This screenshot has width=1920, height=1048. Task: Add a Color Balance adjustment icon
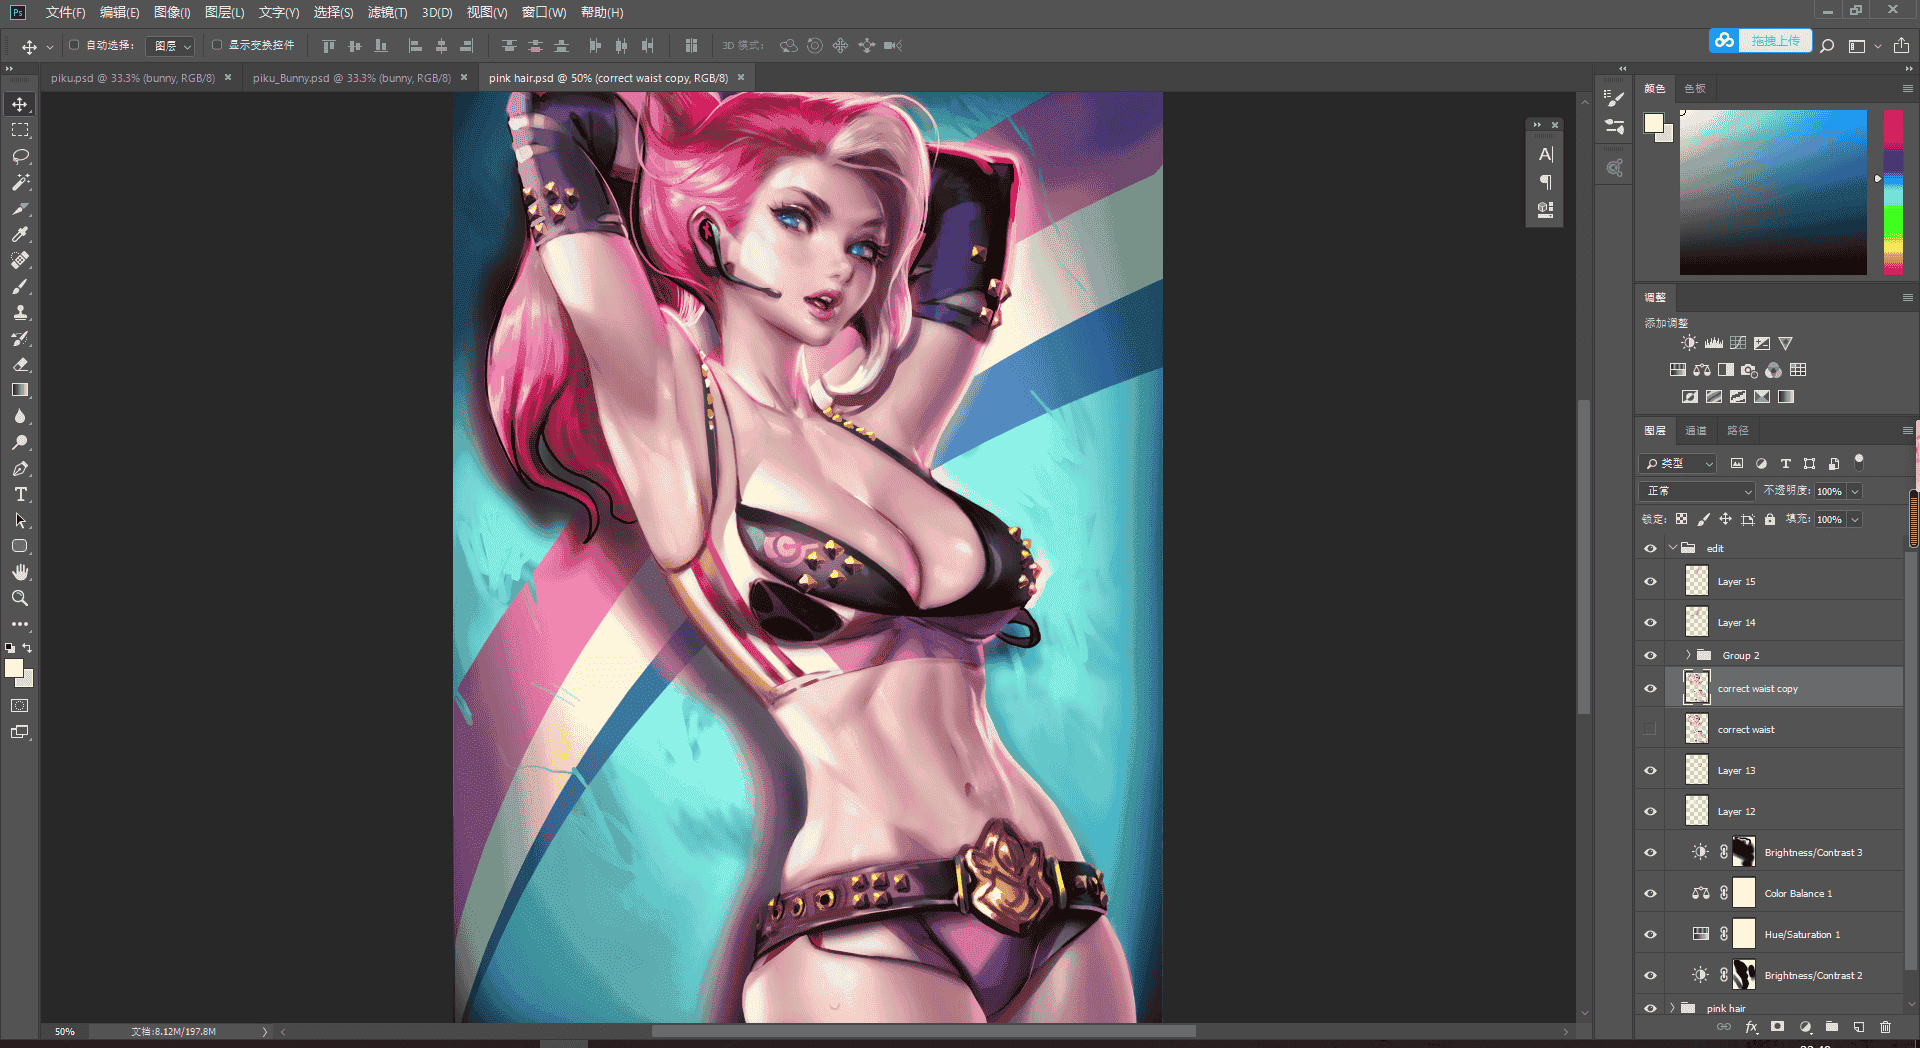(1702, 370)
